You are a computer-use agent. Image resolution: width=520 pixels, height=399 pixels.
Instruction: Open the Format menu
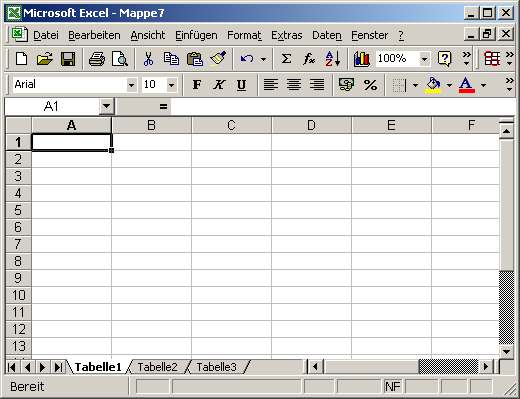coord(244,35)
